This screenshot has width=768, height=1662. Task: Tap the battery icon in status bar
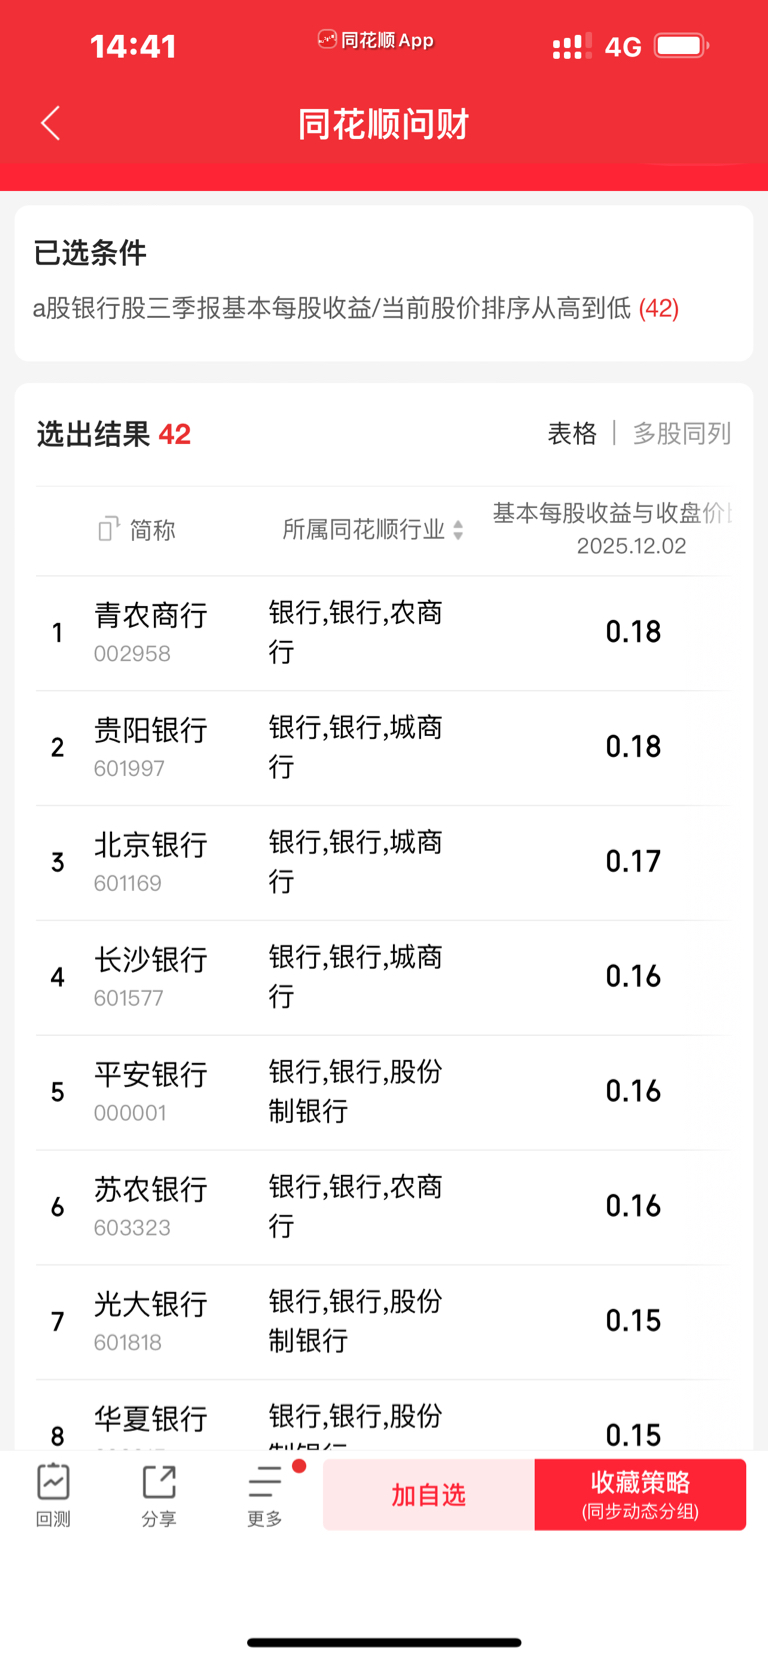[x=681, y=46]
